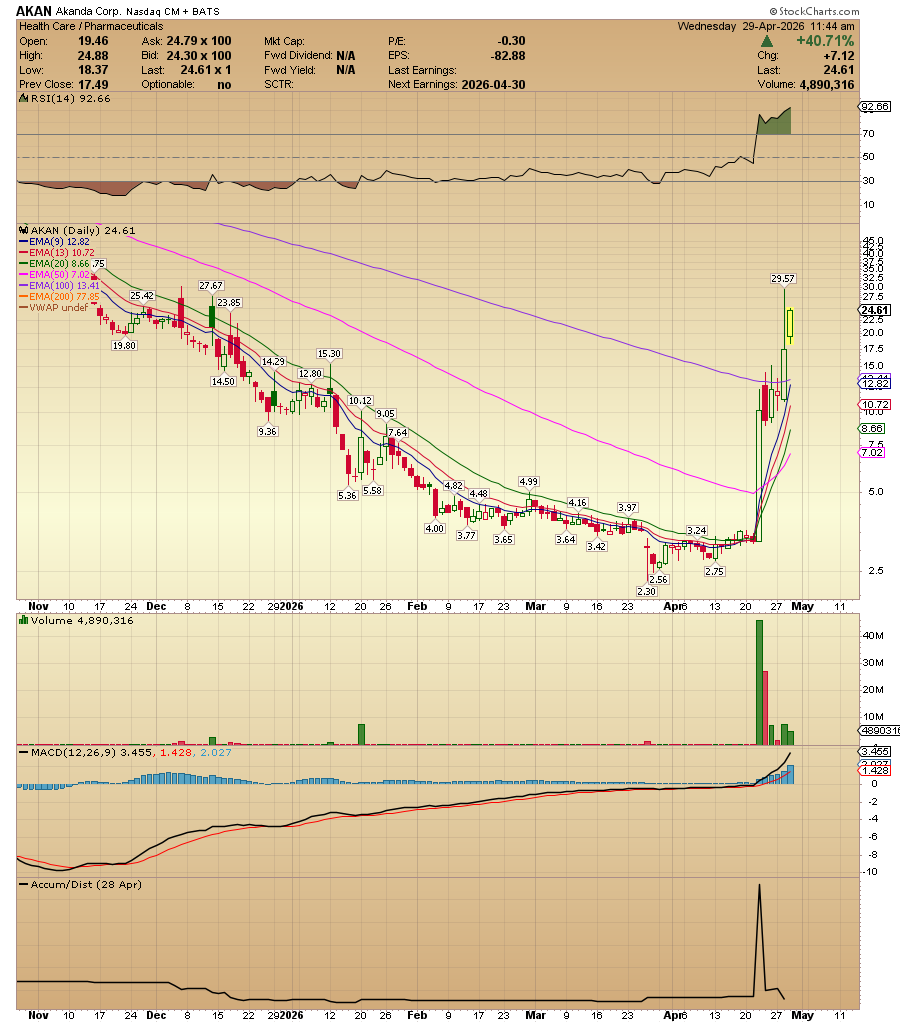The image size is (900, 1023).
Task: Click the Health Care / Pharmaceuticals sector label
Action: [x=91, y=26]
